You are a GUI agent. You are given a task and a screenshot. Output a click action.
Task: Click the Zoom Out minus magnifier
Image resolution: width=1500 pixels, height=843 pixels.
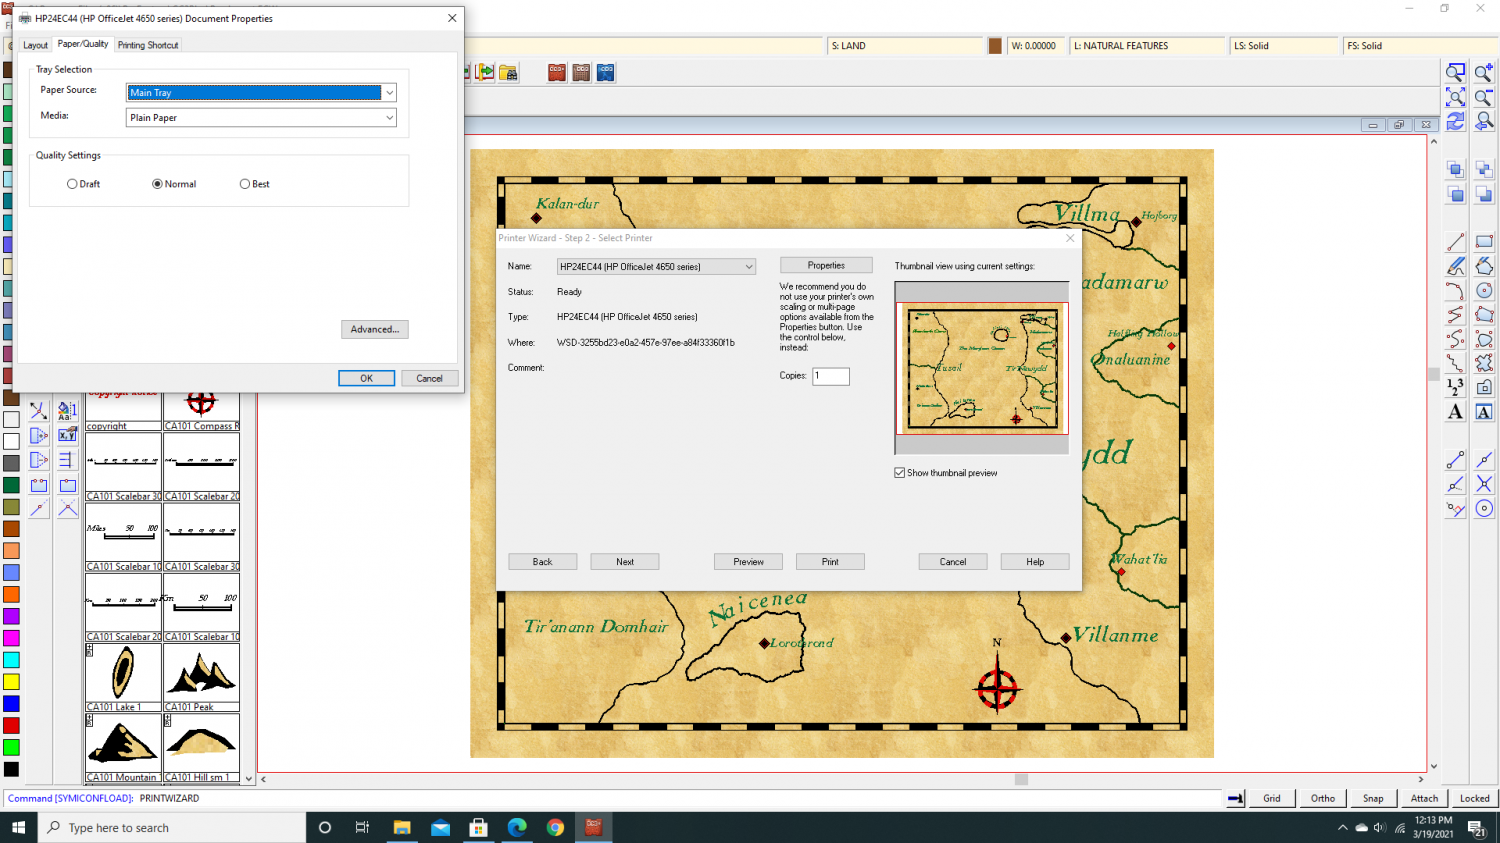[x=1484, y=97]
